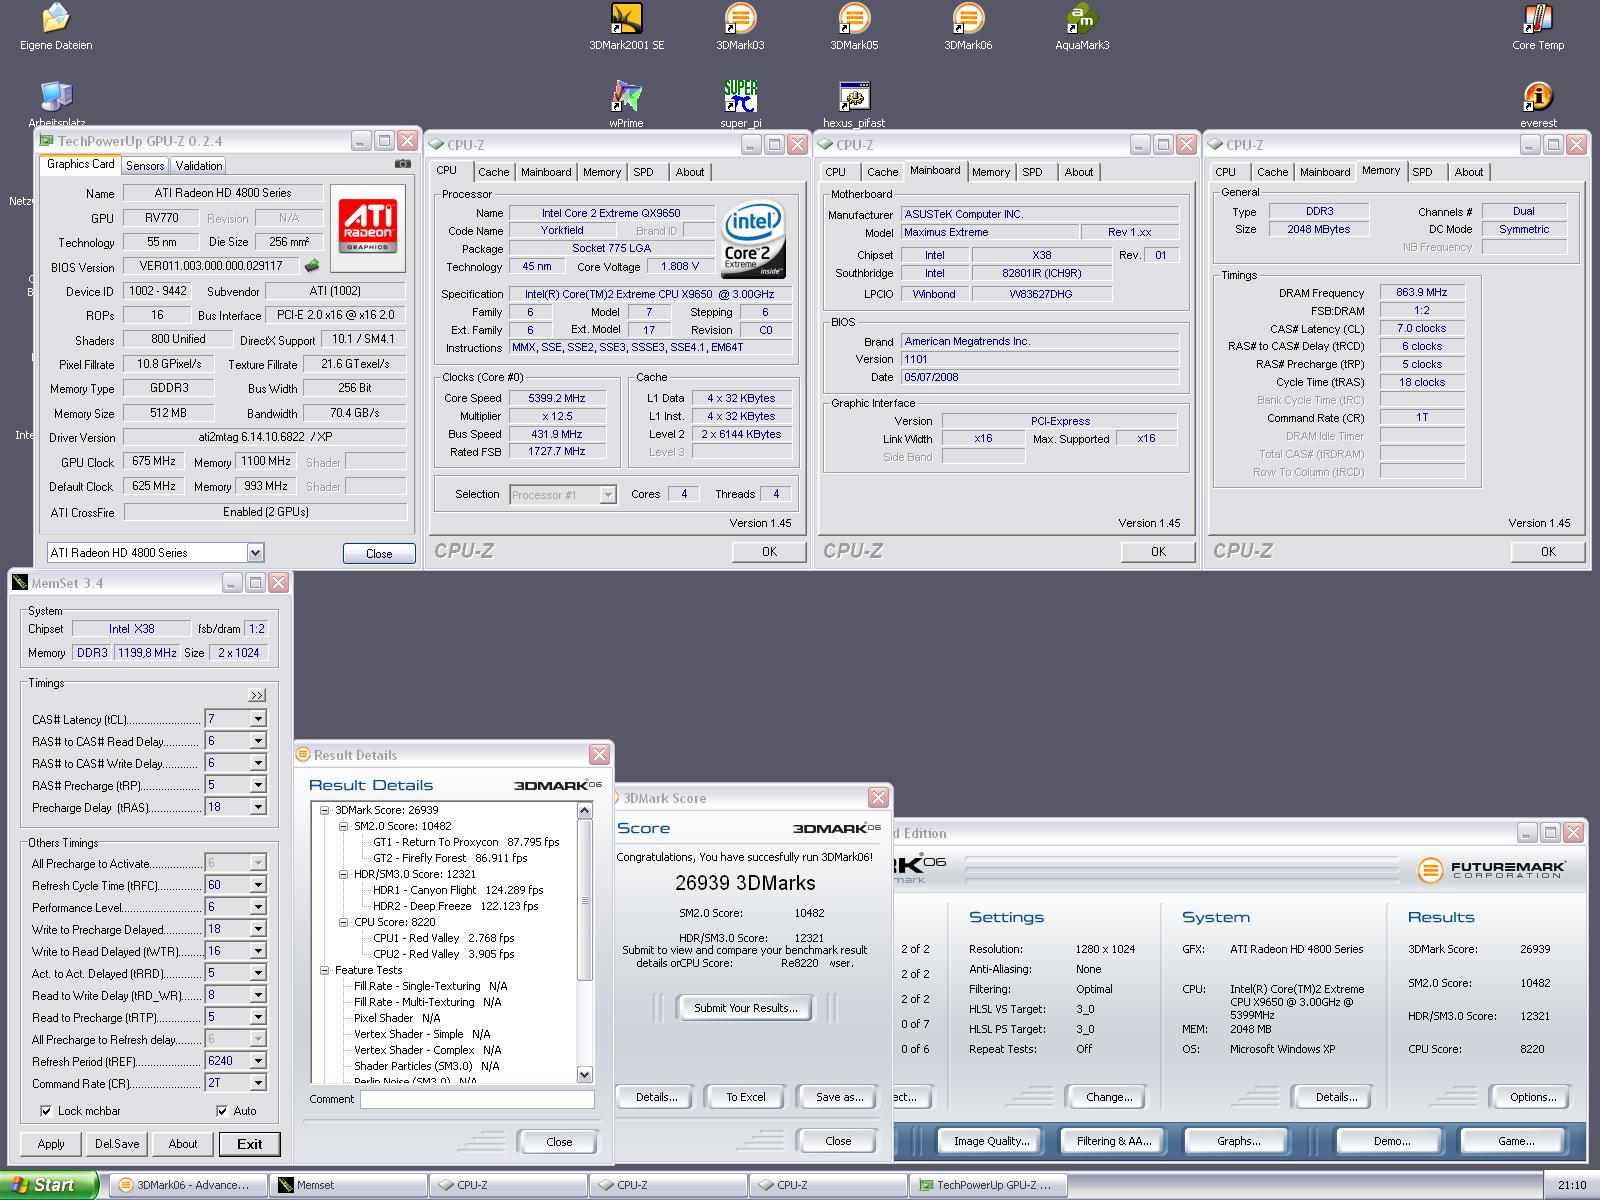Click Apply button in MemSet
Image resolution: width=1600 pixels, height=1200 pixels.
51,1144
